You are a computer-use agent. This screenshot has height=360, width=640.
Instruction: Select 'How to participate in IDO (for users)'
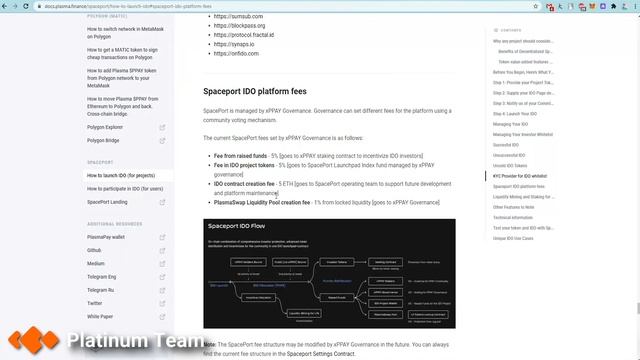(125, 189)
